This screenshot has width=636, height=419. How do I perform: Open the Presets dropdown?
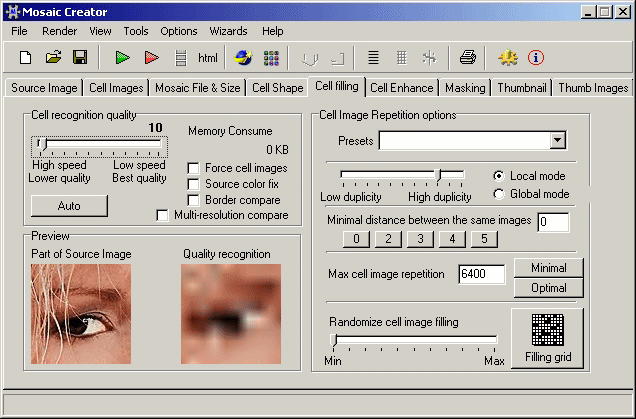tap(558, 140)
